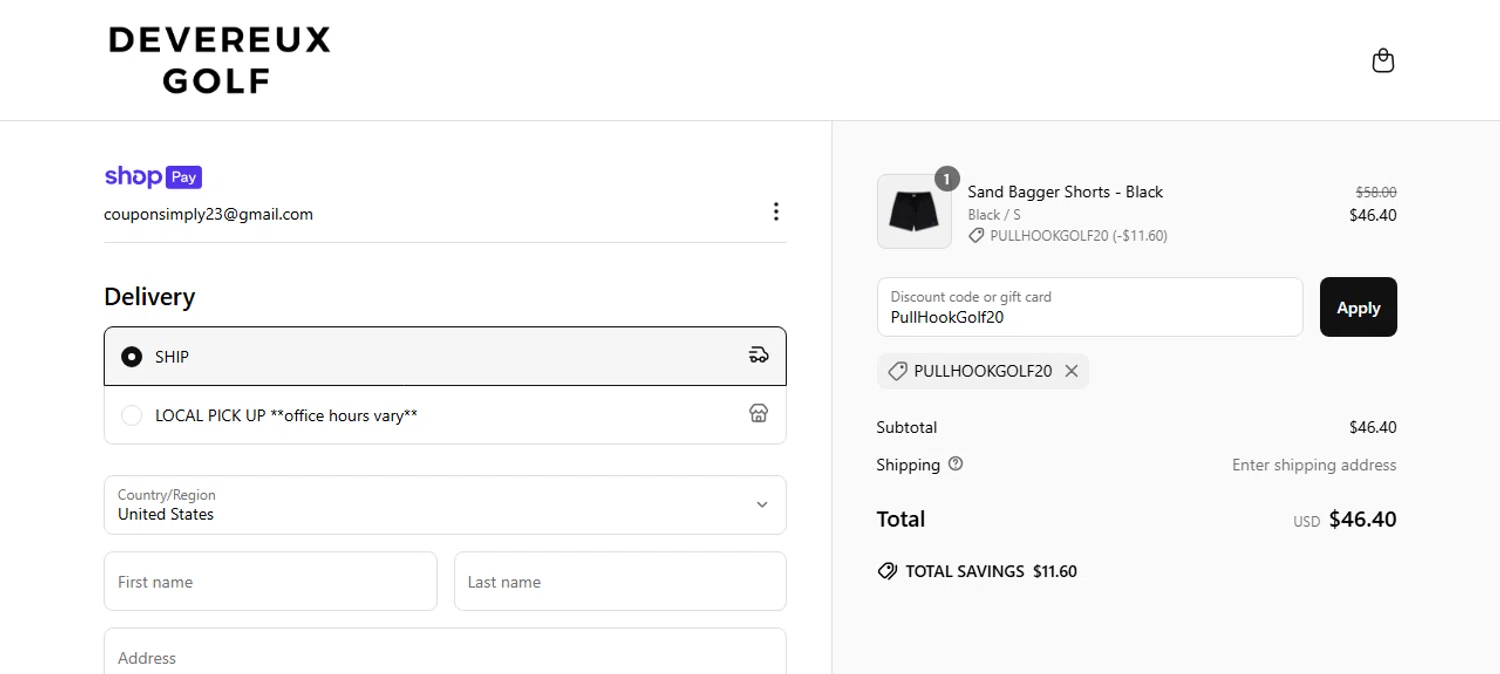The image size is (1500, 674).
Task: Click the discount tag icon under product name
Action: coord(976,236)
